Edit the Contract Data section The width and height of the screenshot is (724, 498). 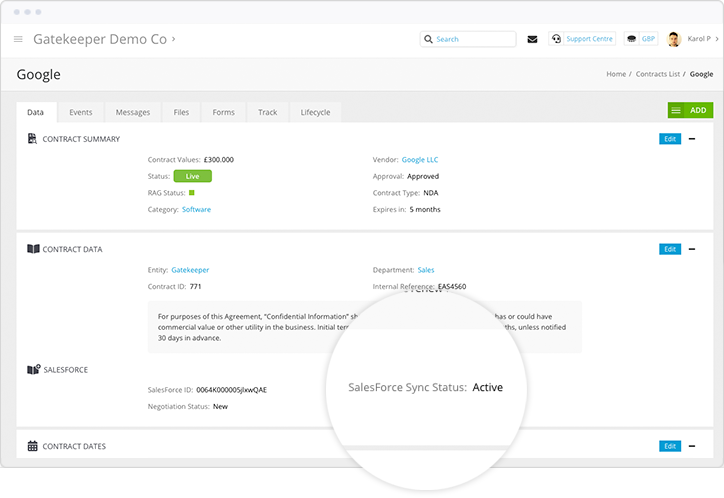tap(670, 249)
